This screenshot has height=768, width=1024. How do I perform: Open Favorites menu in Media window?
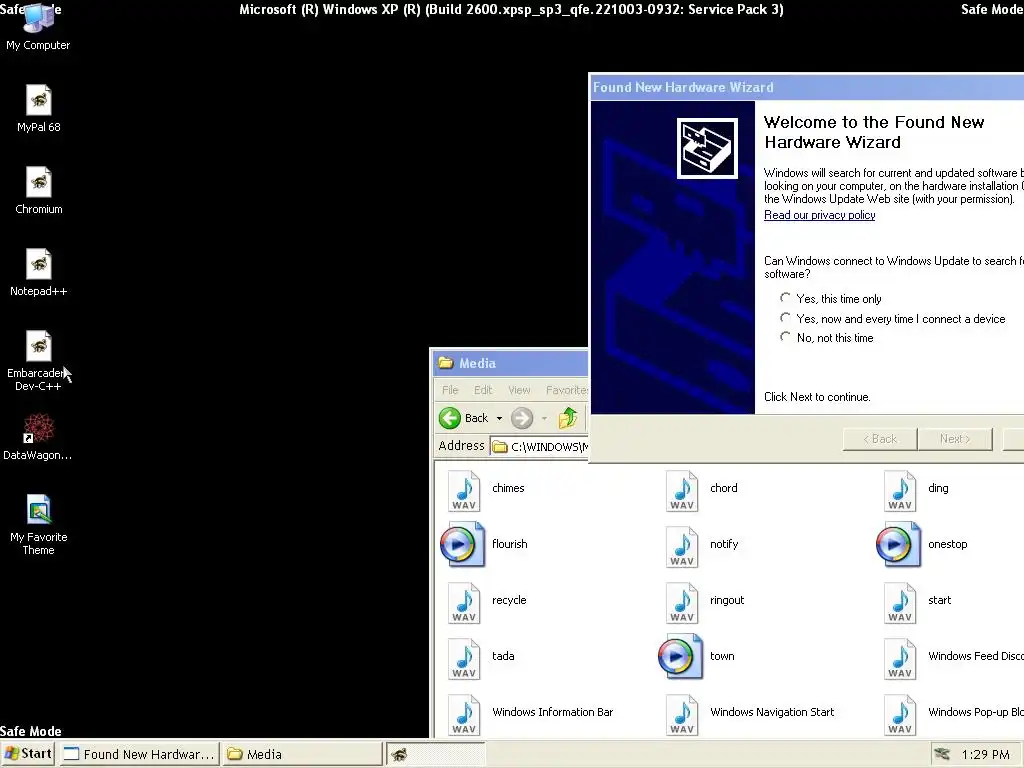click(567, 390)
